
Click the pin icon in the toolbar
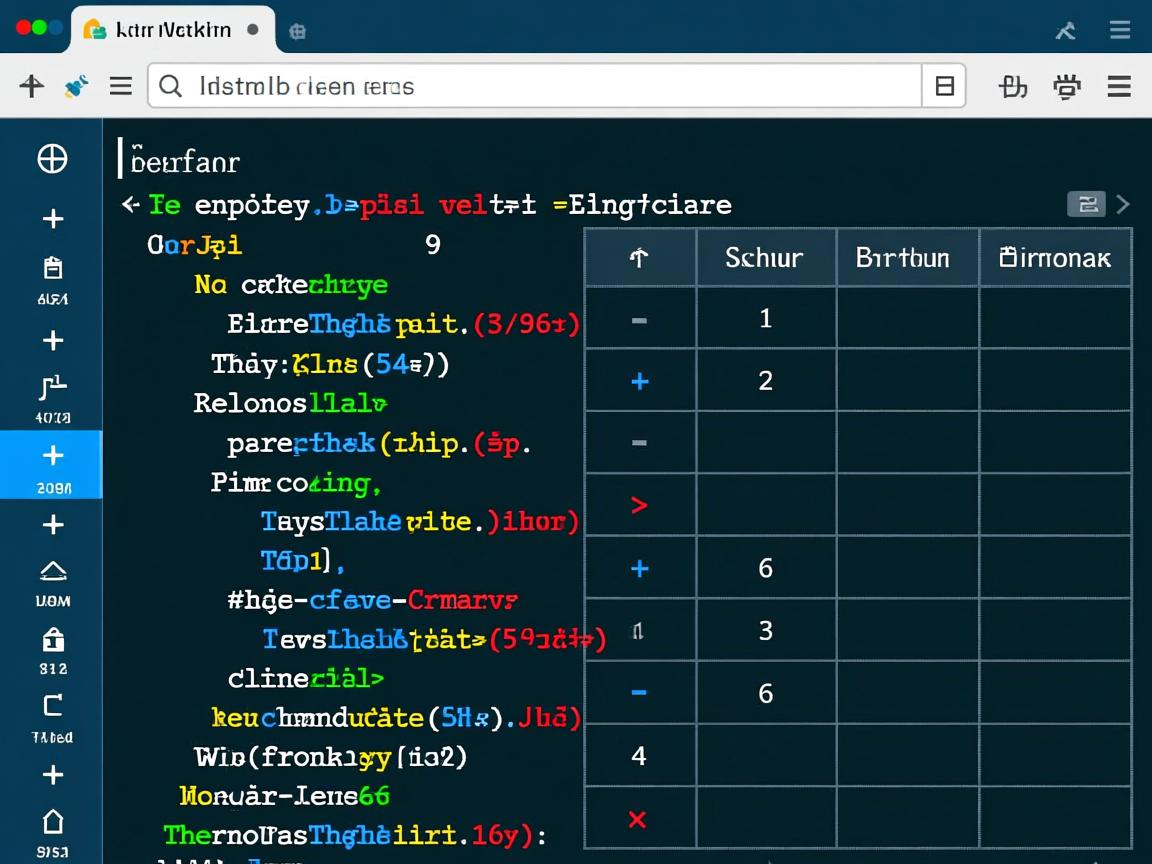click(x=76, y=87)
